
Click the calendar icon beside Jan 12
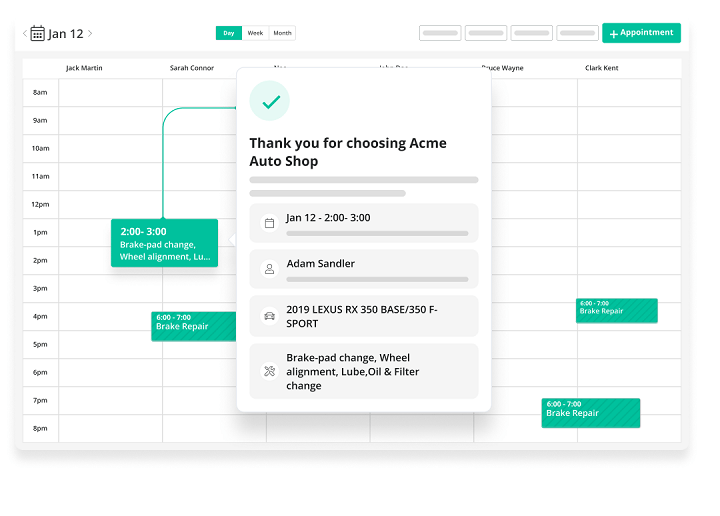pyautogui.click(x=37, y=33)
